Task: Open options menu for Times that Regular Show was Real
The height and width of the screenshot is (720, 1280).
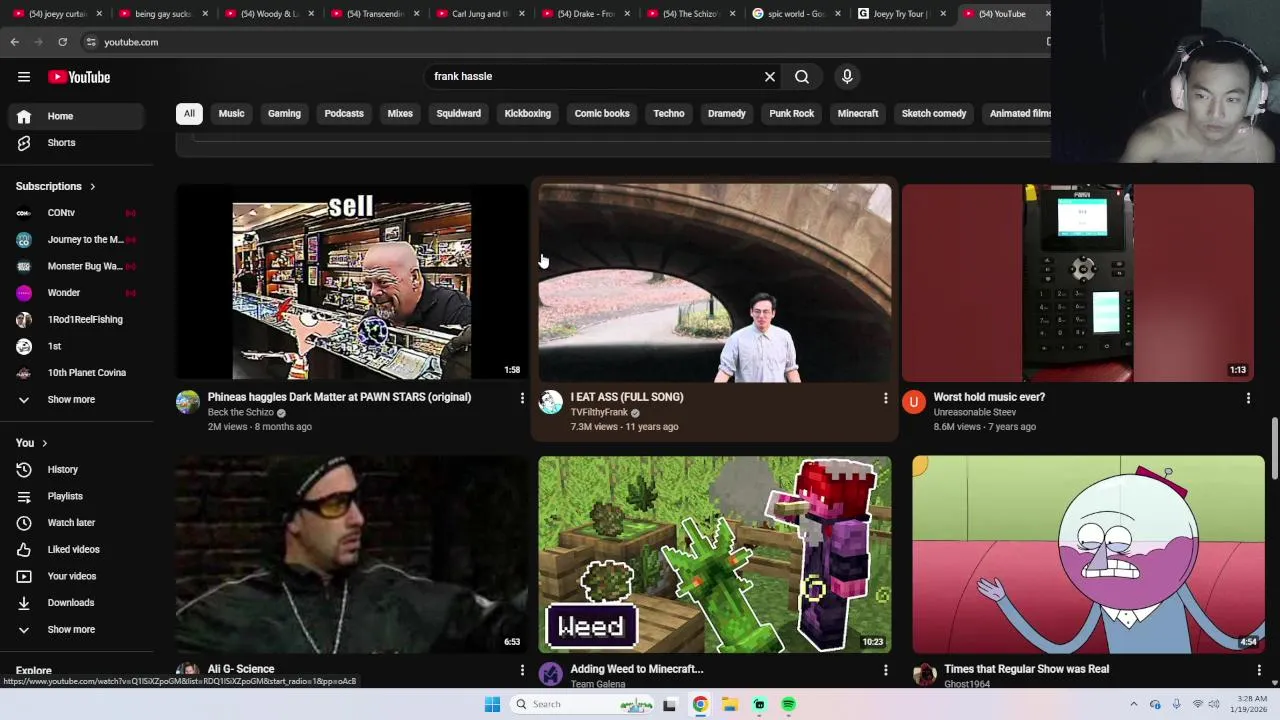Action: click(1259, 669)
